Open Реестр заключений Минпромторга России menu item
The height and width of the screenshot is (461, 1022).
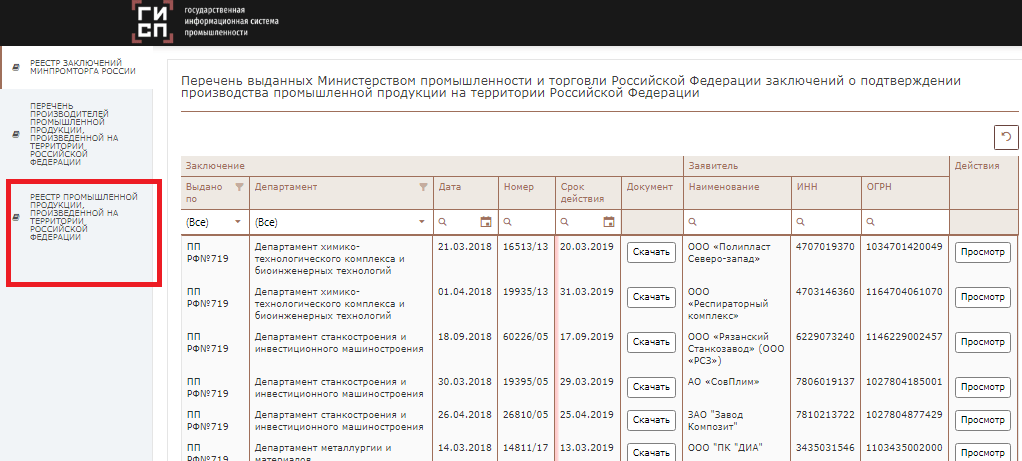[x=82, y=68]
